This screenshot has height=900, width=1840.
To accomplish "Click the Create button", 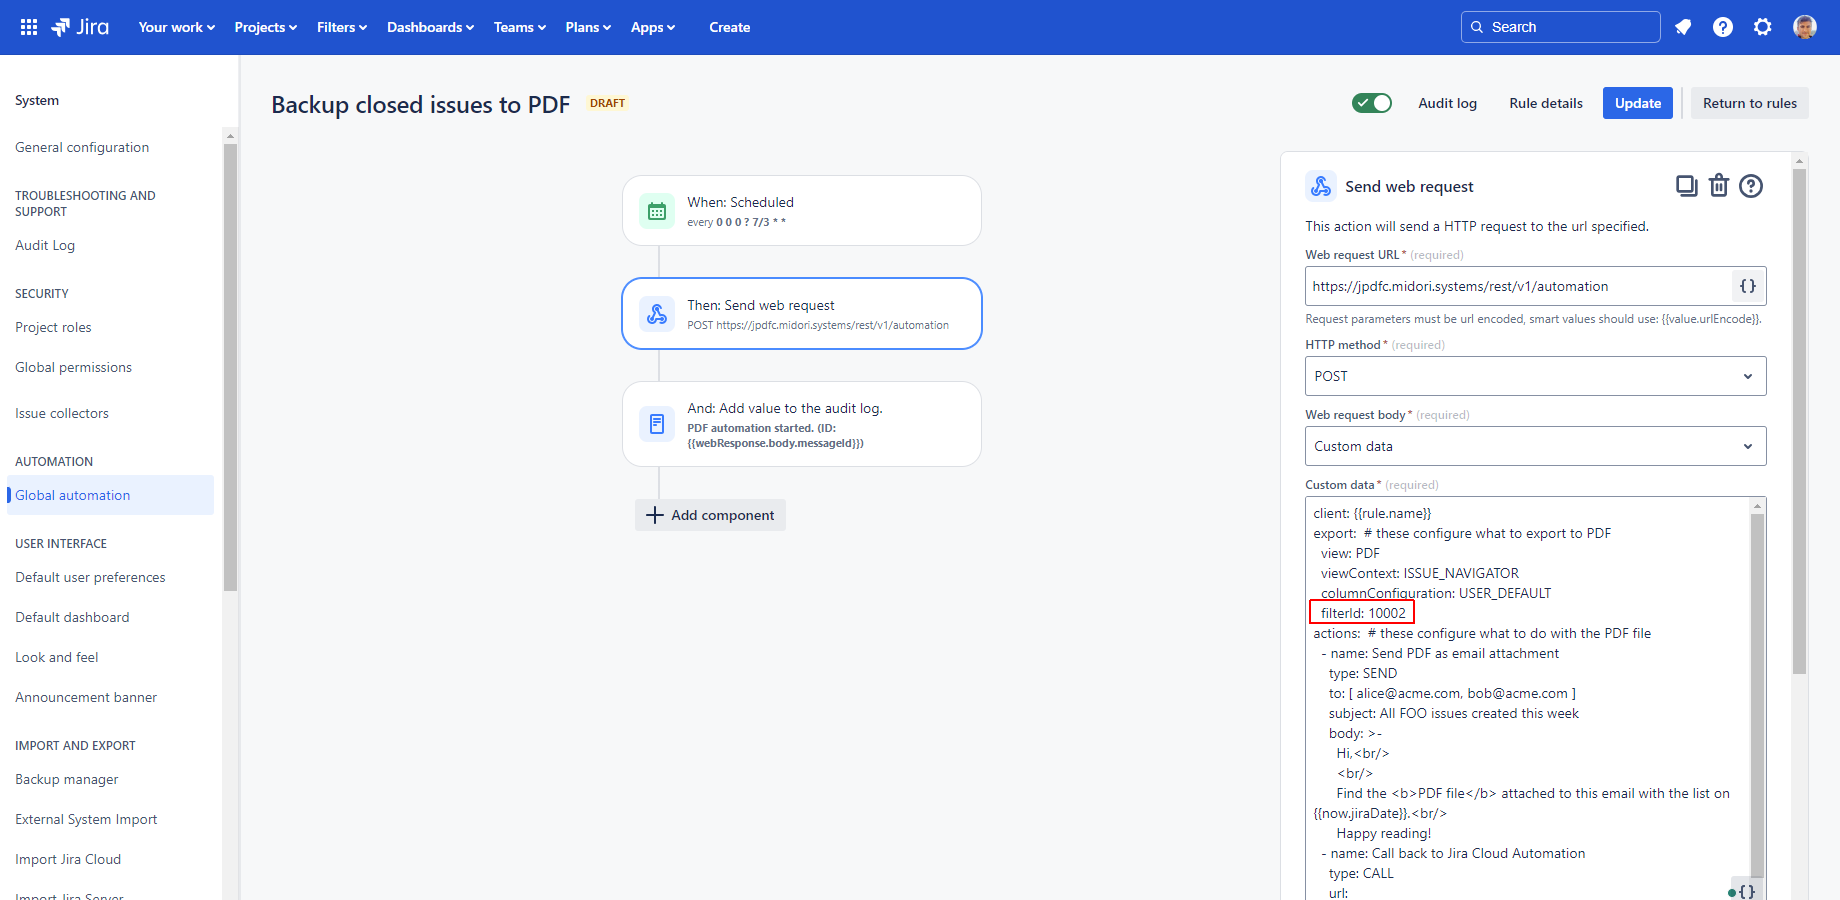I will click(730, 27).
